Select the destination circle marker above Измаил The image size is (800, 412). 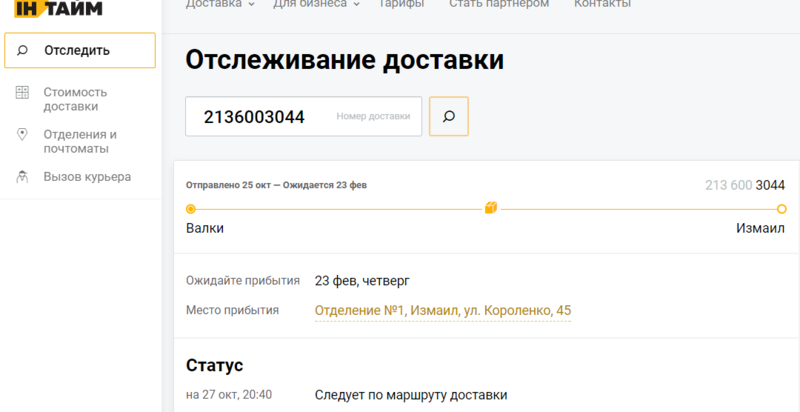point(781,209)
